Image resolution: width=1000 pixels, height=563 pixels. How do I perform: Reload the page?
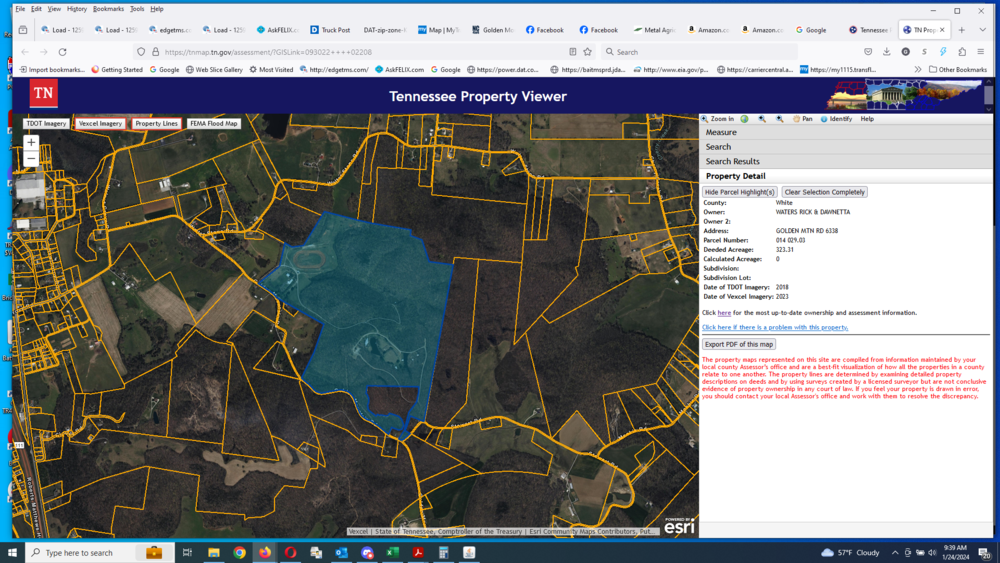[62, 52]
